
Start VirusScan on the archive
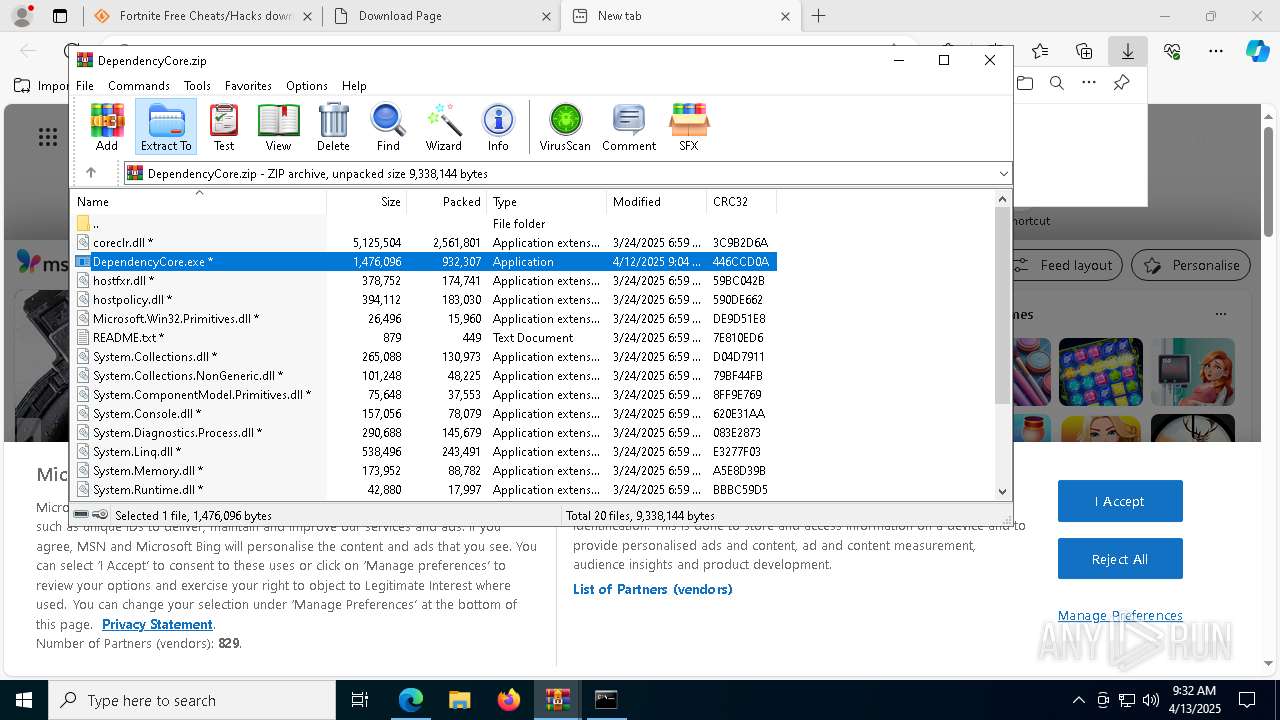[565, 127]
